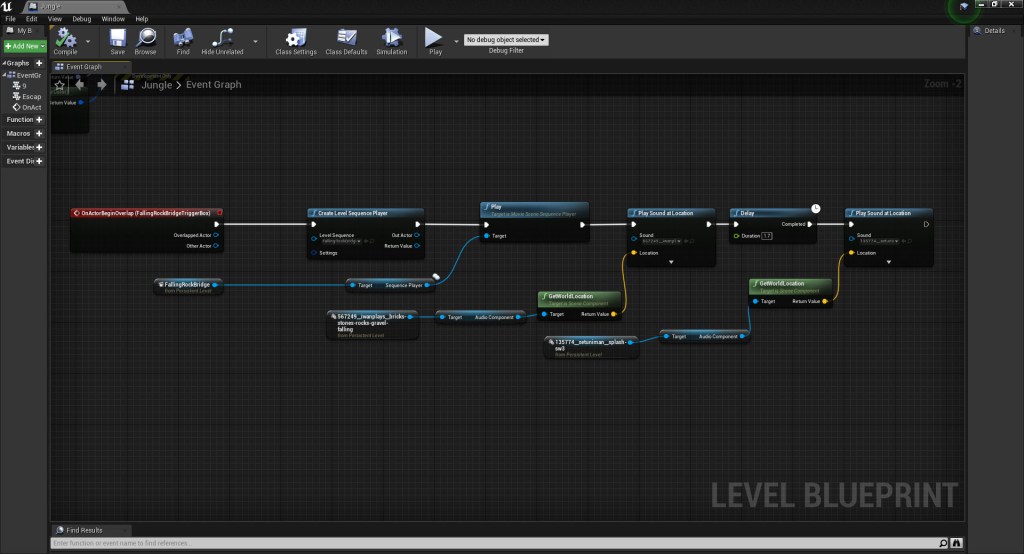Viewport: 1024px width, 554px height.
Task: Collapse the Graphs section in My Blueprint
Action: [x=4, y=63]
